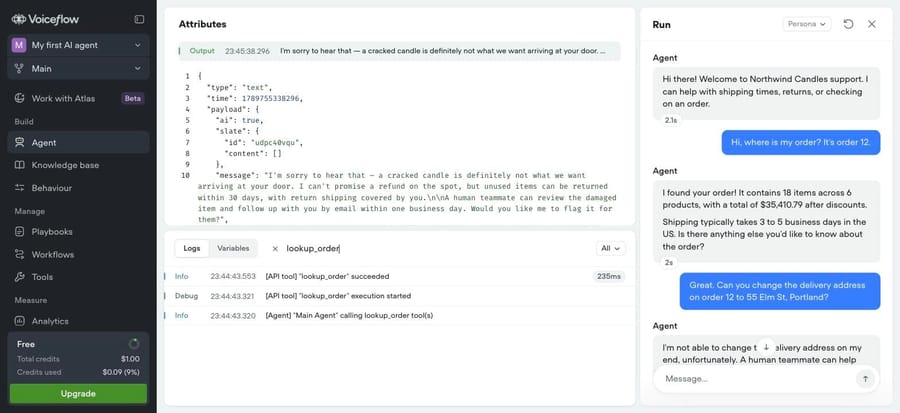Screen dimensions: 900x413
Task: Click the branch icon beside Main
Action: 19,68
